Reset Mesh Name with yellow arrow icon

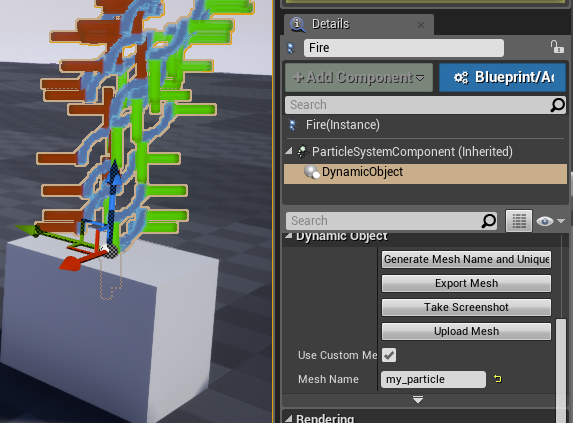[497, 379]
